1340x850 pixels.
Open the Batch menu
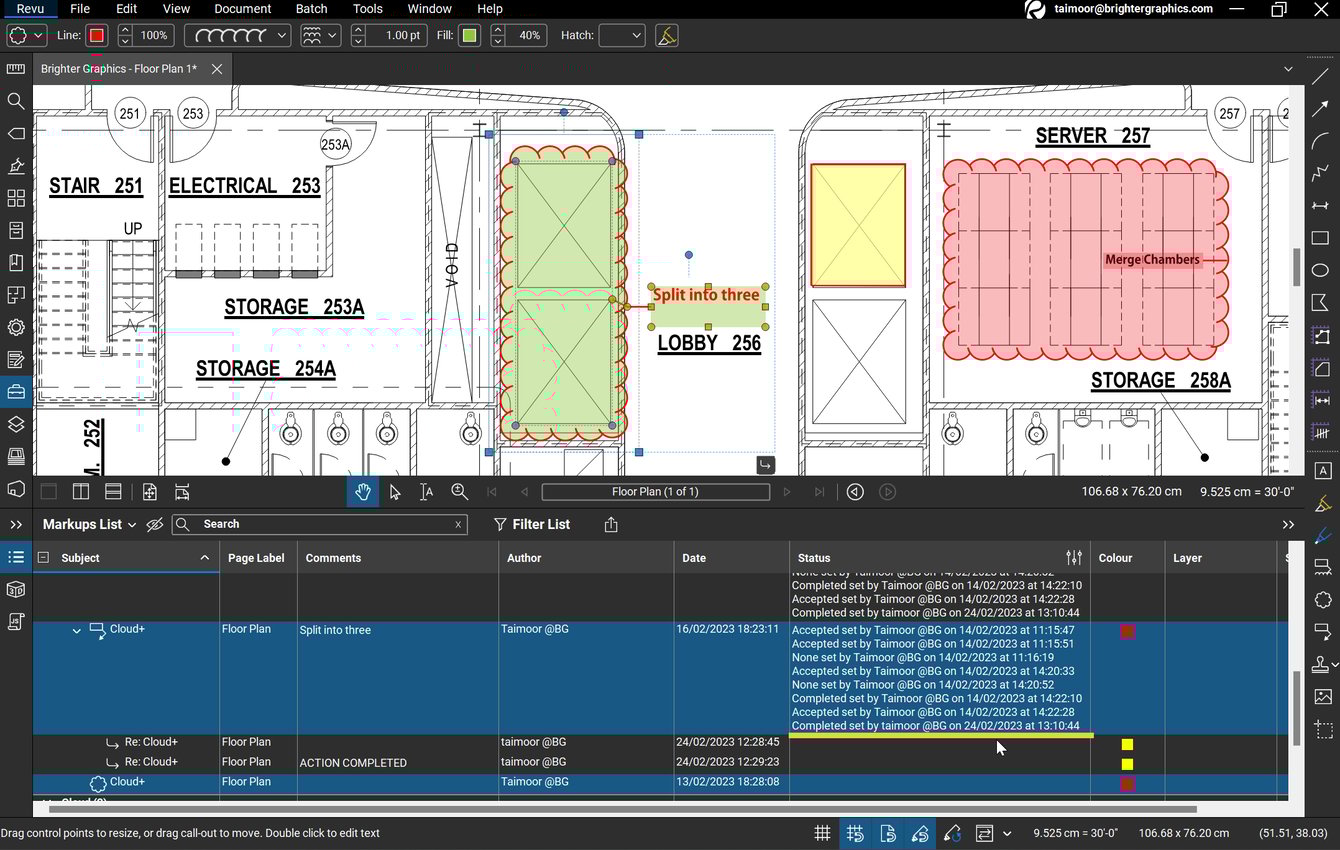pyautogui.click(x=311, y=9)
